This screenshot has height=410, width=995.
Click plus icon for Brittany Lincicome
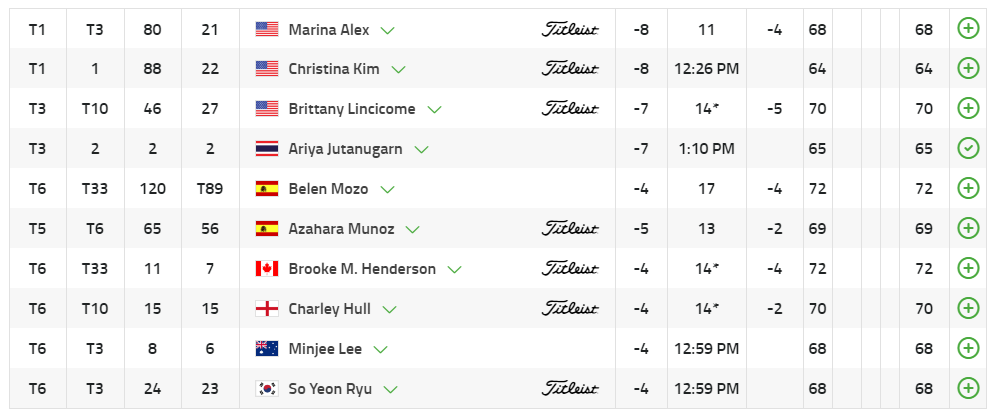coord(967,108)
